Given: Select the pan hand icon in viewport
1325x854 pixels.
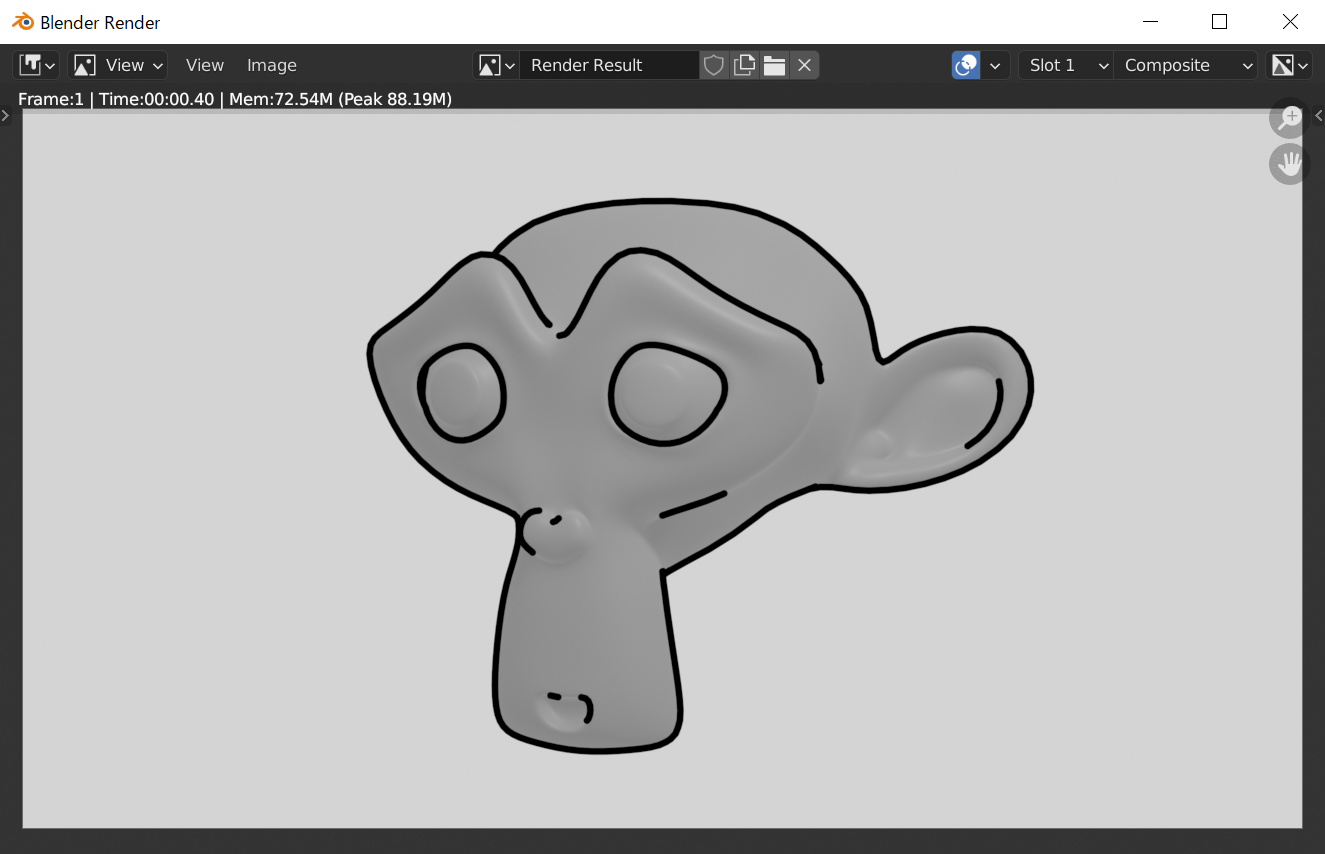Looking at the screenshot, I should click(1288, 163).
